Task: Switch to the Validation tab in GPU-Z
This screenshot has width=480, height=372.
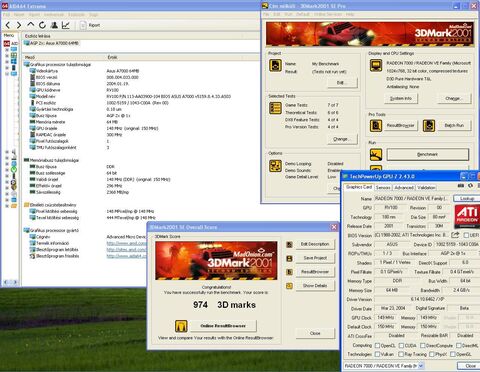Action: (426, 188)
